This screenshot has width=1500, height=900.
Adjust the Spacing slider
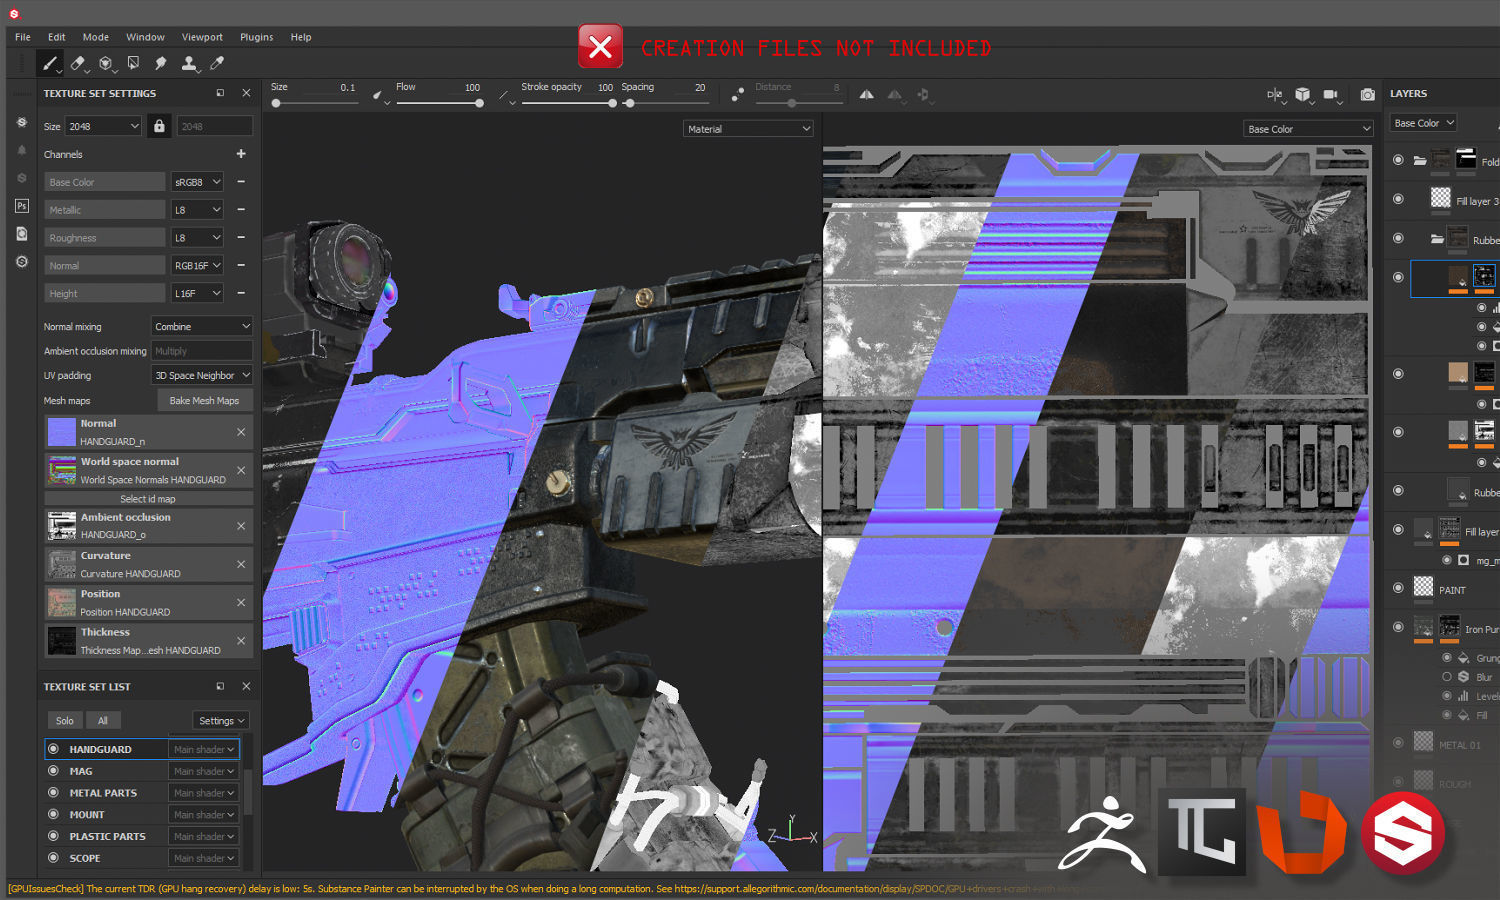pyautogui.click(x=665, y=103)
